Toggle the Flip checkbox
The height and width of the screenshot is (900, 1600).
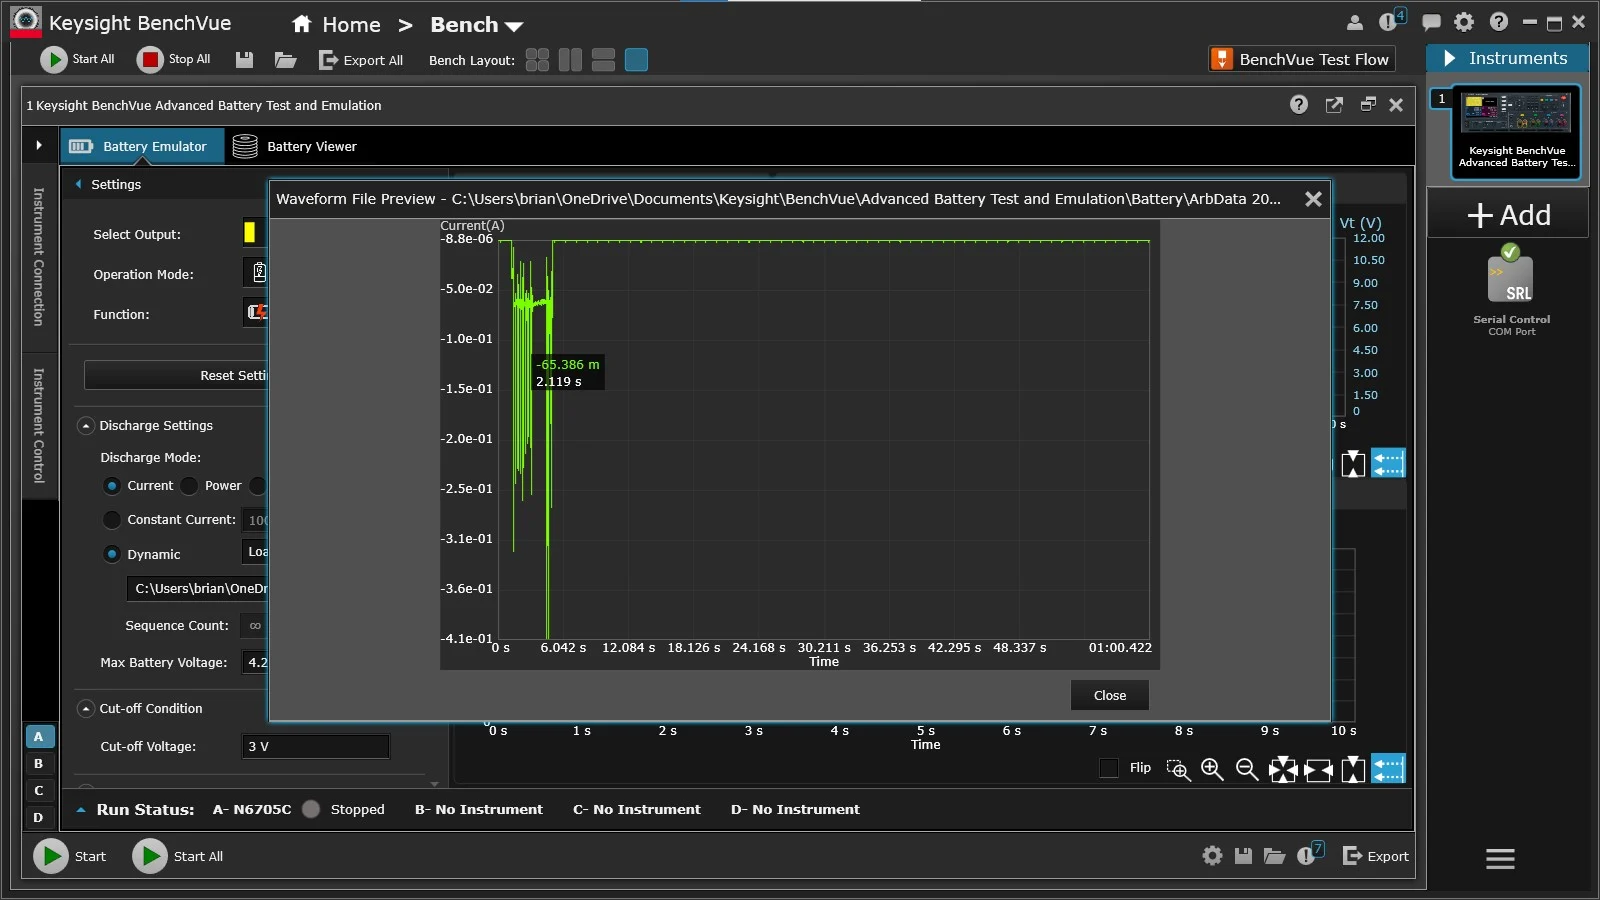tap(1108, 768)
